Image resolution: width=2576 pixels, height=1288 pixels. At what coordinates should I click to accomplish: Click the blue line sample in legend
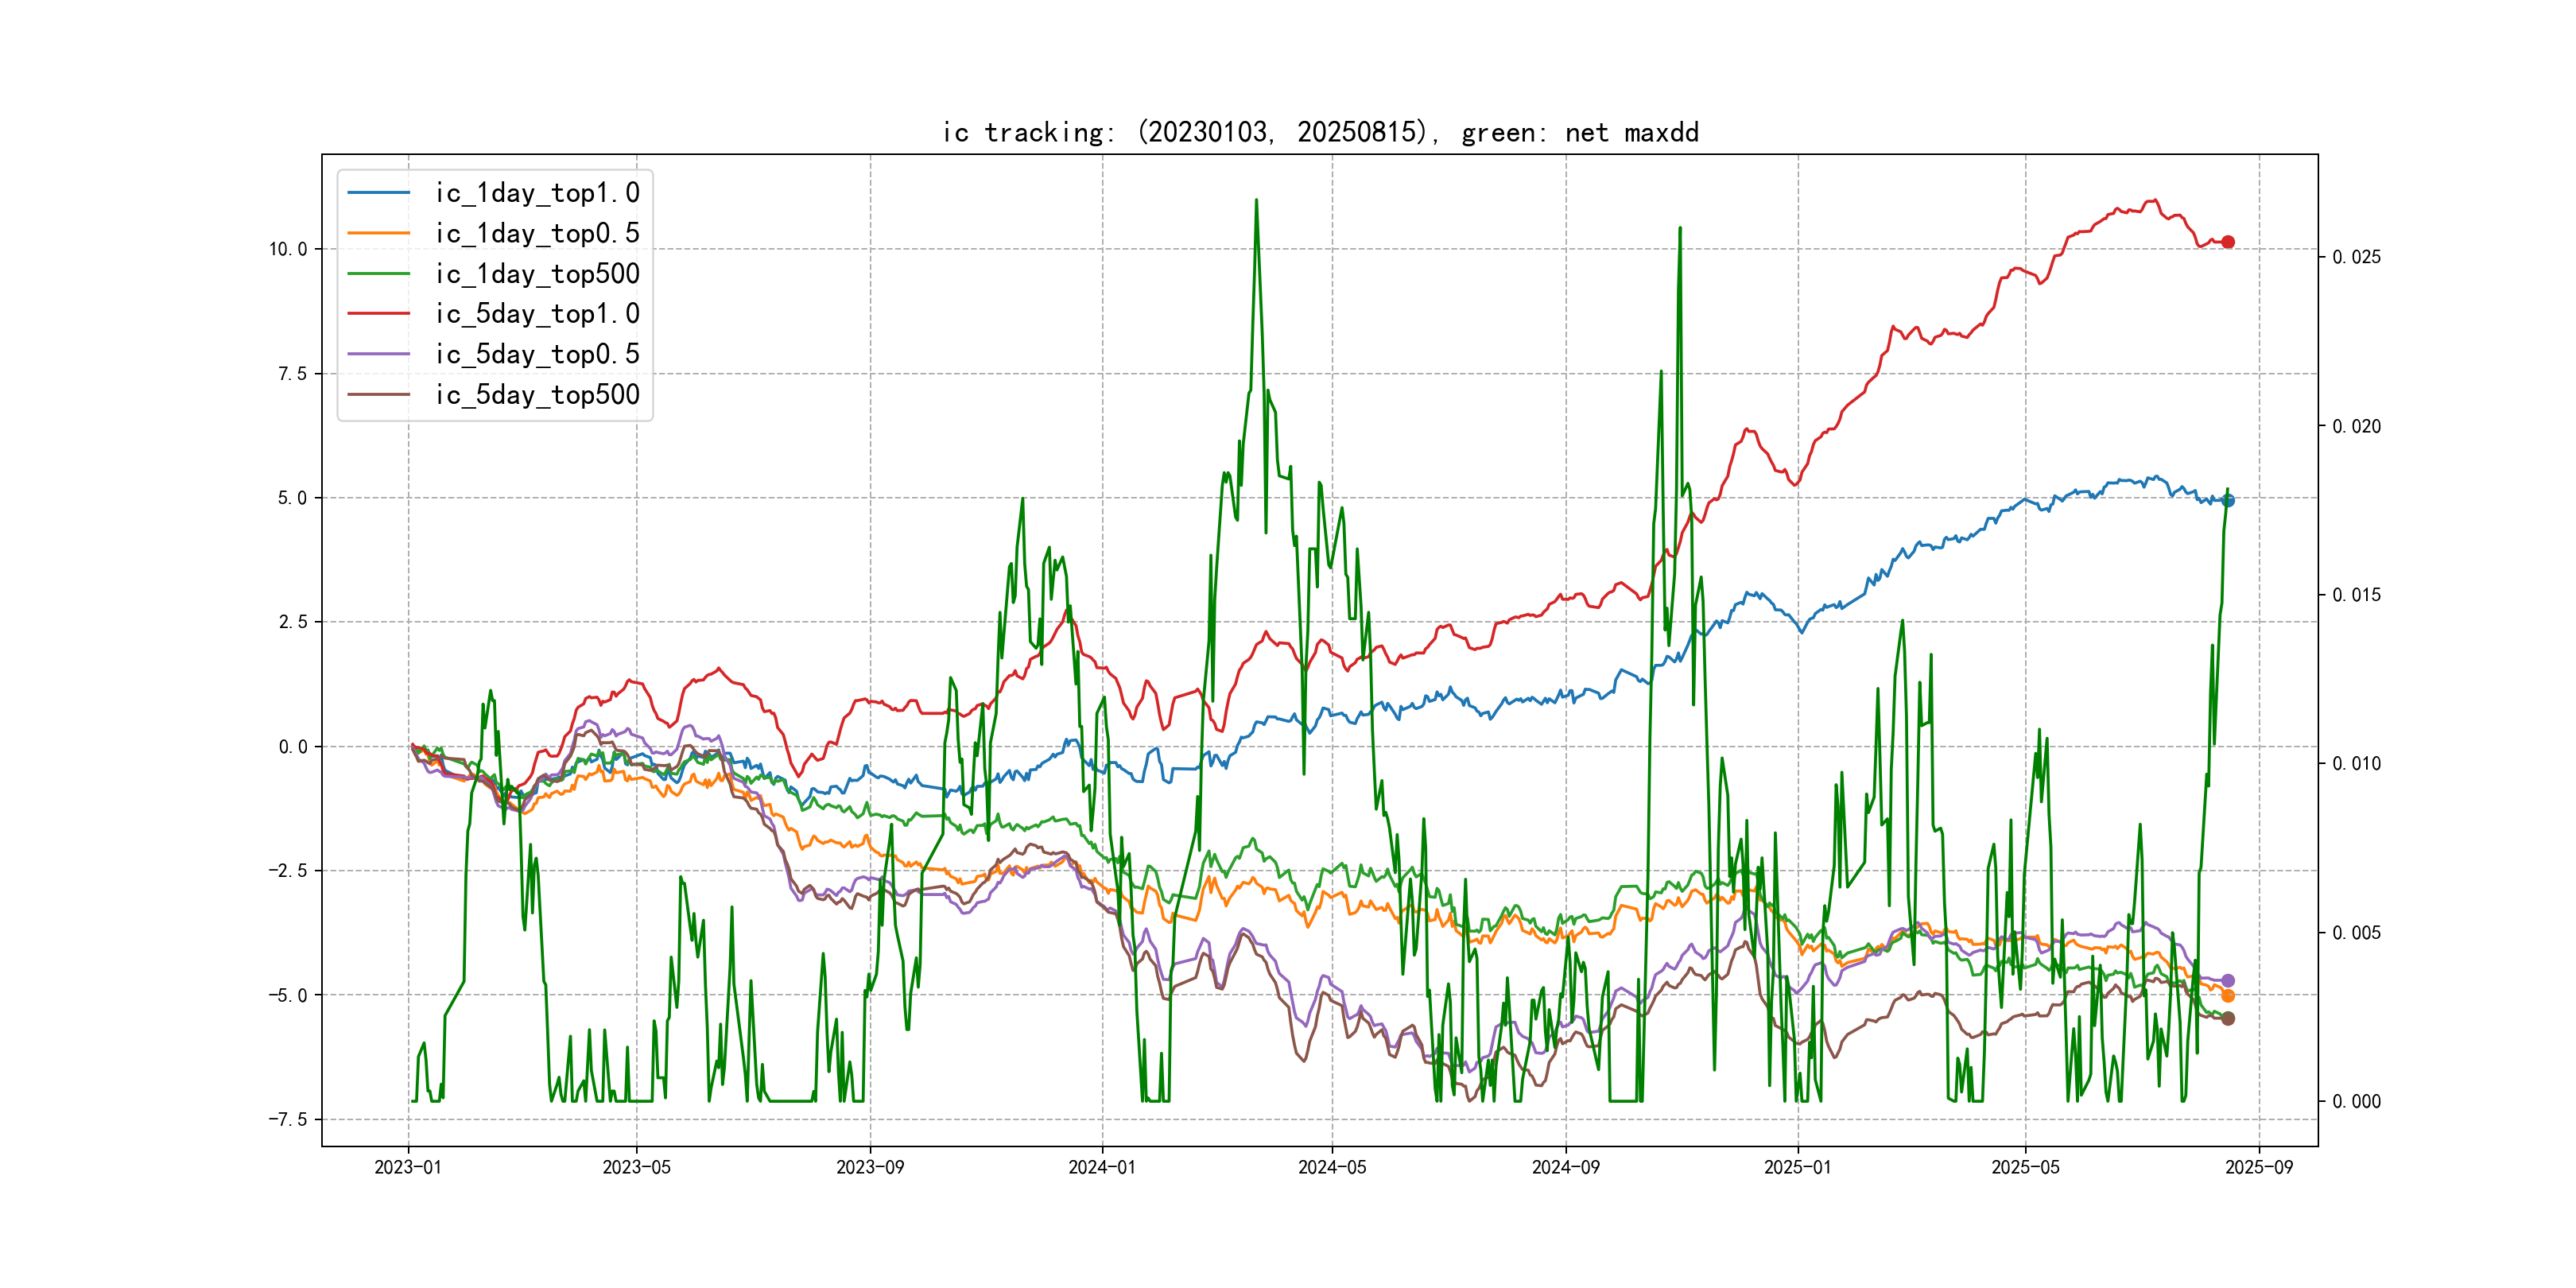click(x=379, y=193)
